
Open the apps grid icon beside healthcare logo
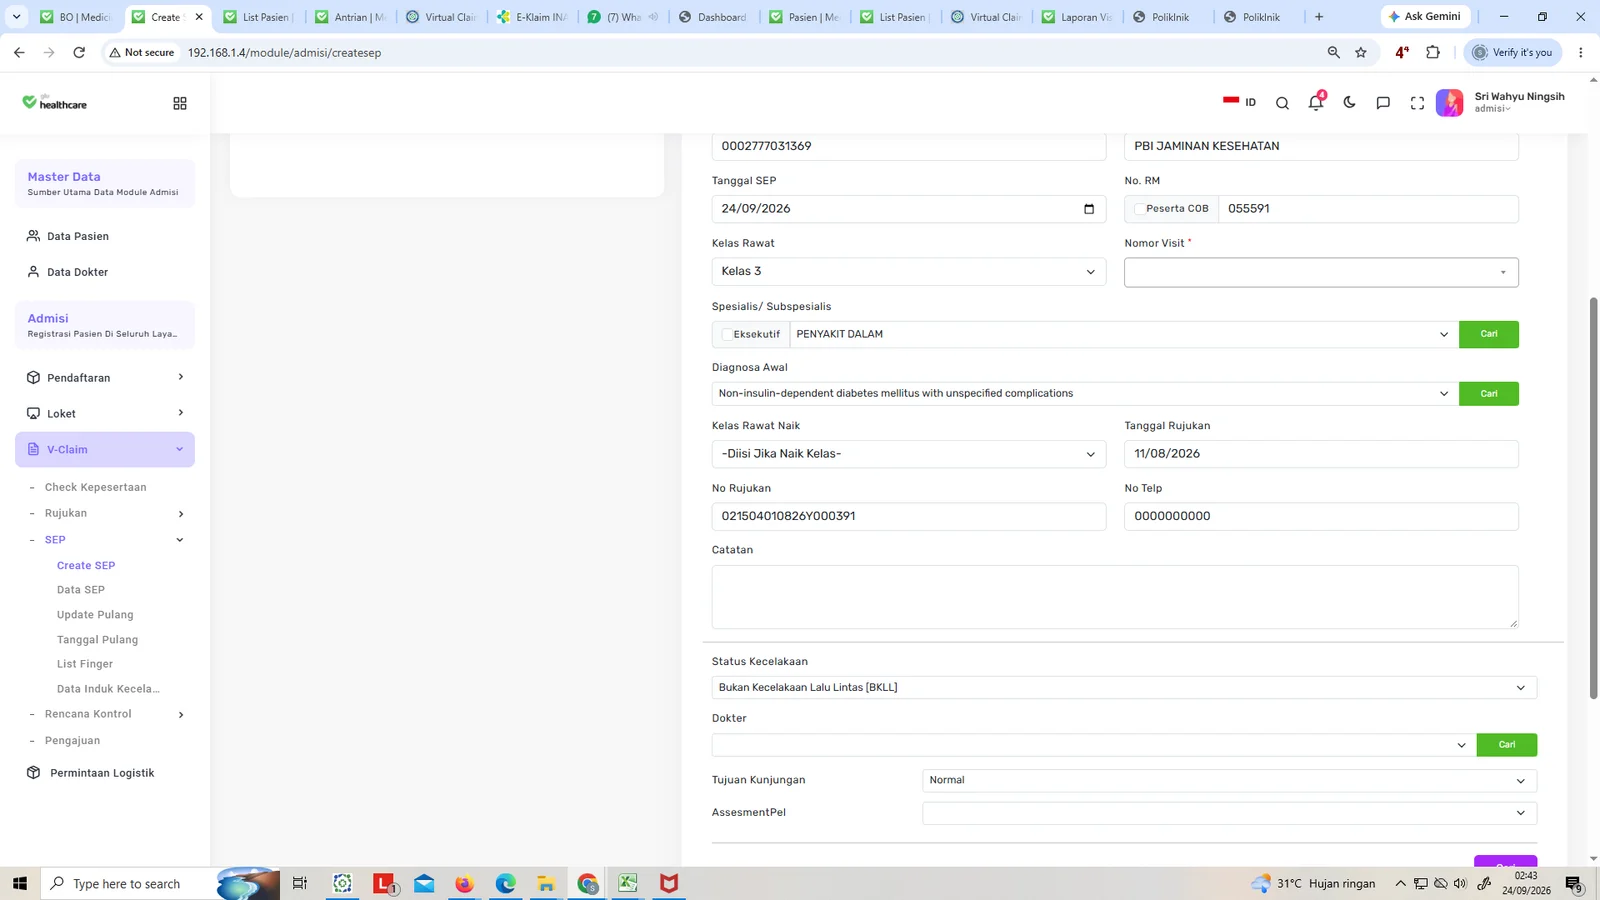[180, 103]
